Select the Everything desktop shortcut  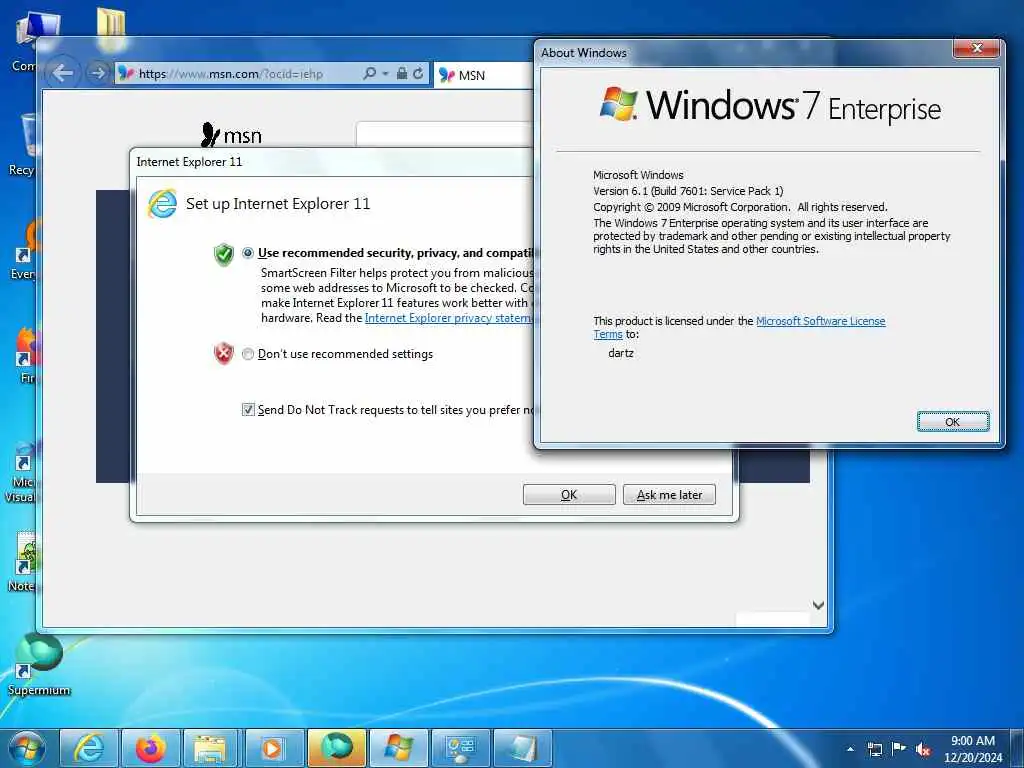(24, 249)
